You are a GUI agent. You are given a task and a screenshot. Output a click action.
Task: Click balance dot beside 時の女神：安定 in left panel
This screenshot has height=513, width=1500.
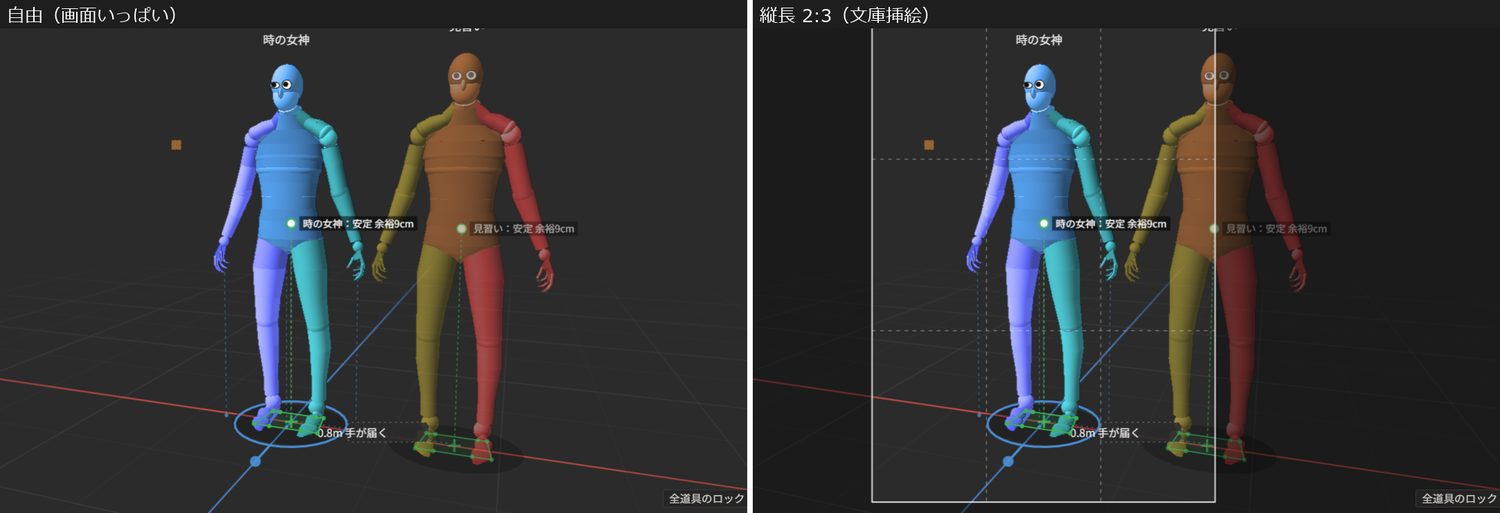[291, 224]
